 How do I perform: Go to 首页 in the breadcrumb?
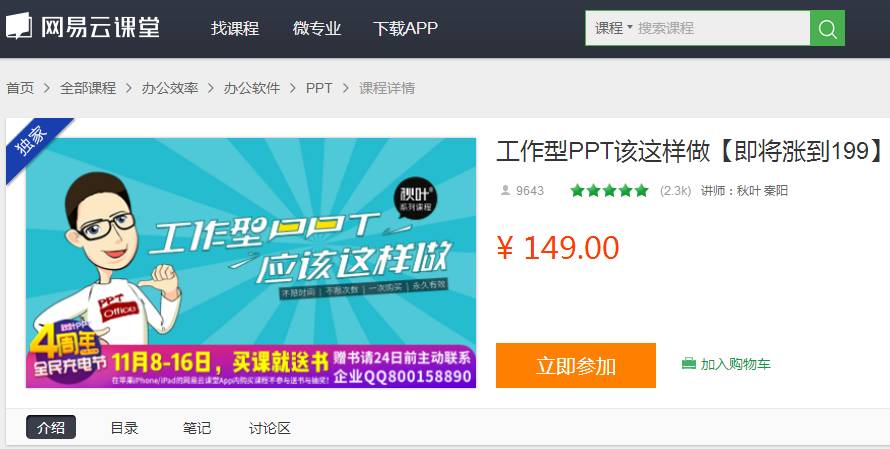tap(20, 88)
